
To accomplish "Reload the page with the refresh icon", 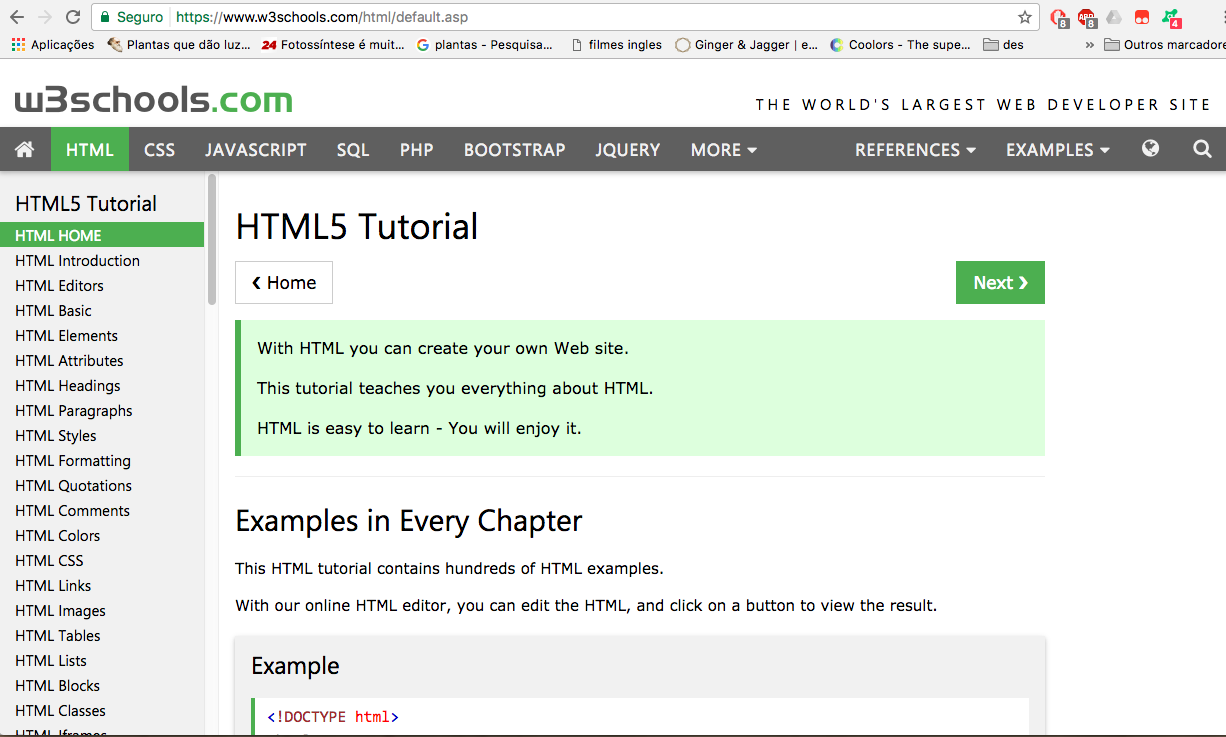I will [73, 17].
